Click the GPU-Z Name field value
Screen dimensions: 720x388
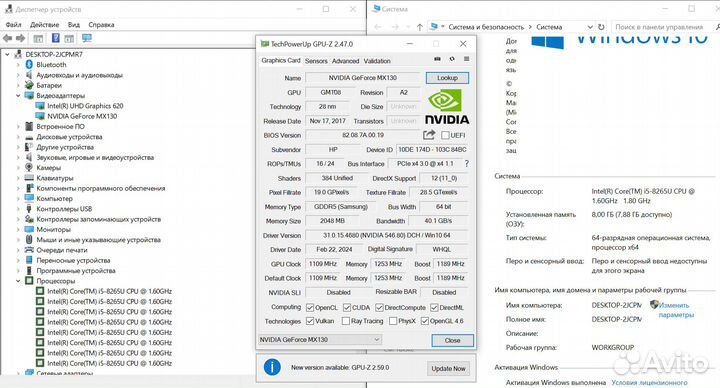coord(363,78)
